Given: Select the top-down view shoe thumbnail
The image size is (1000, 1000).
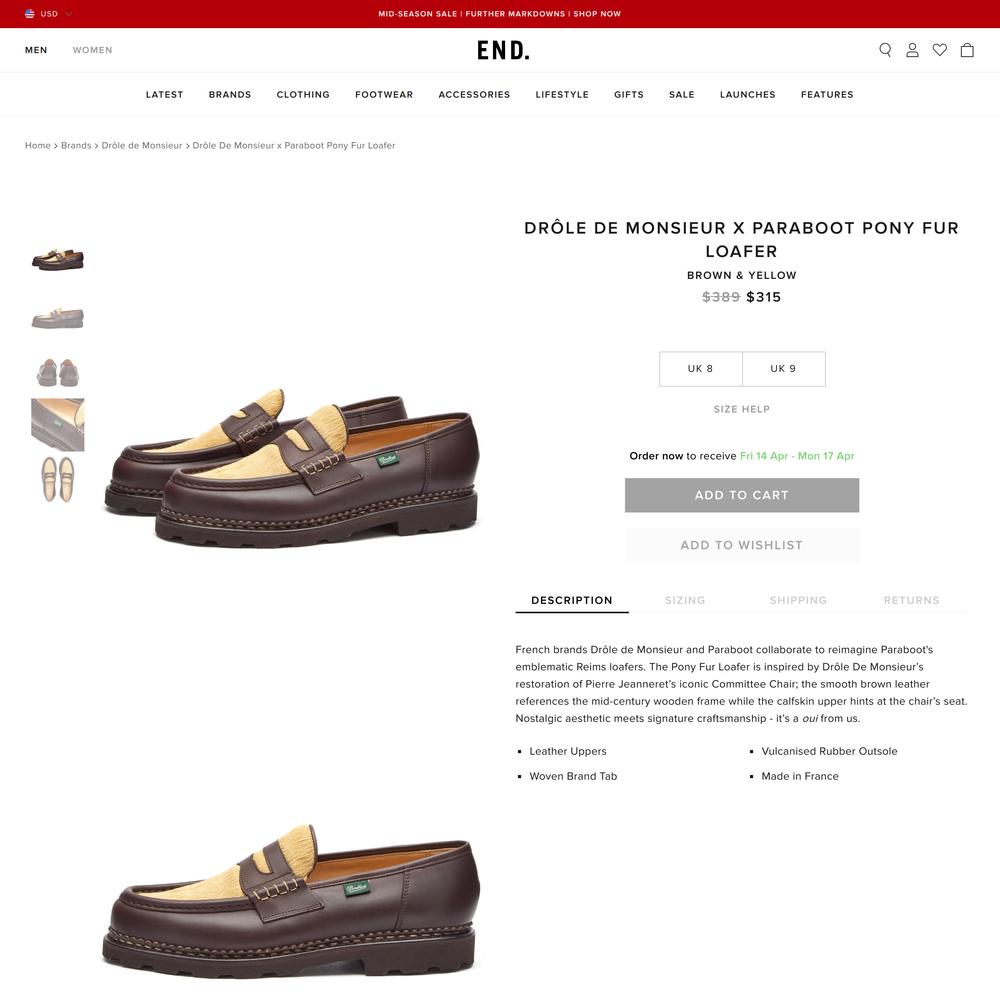Looking at the screenshot, I should click(57, 480).
